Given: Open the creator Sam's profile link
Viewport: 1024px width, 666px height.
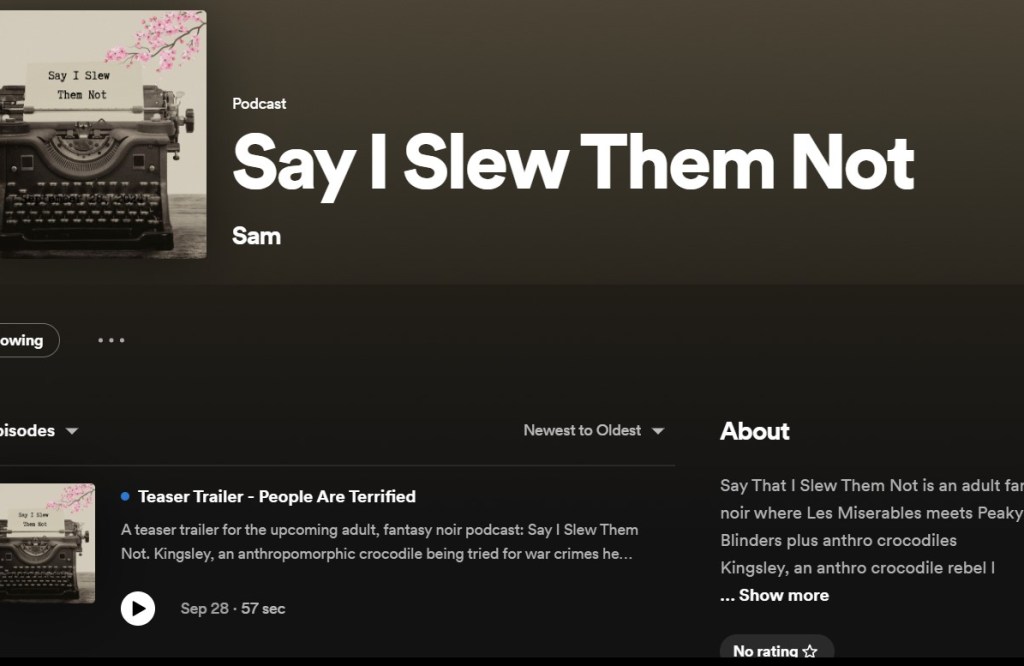Looking at the screenshot, I should [x=256, y=236].
